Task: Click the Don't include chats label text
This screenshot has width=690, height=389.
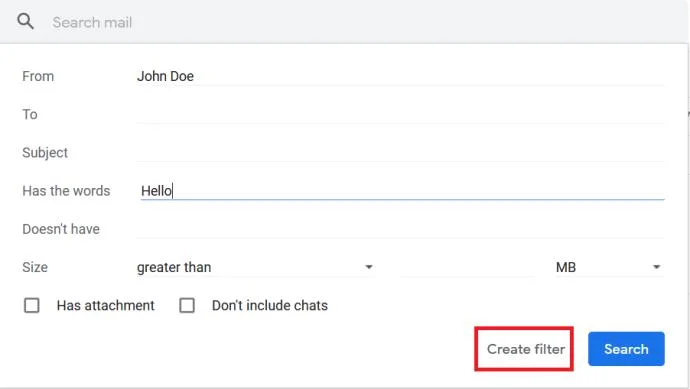Action: coord(270,305)
